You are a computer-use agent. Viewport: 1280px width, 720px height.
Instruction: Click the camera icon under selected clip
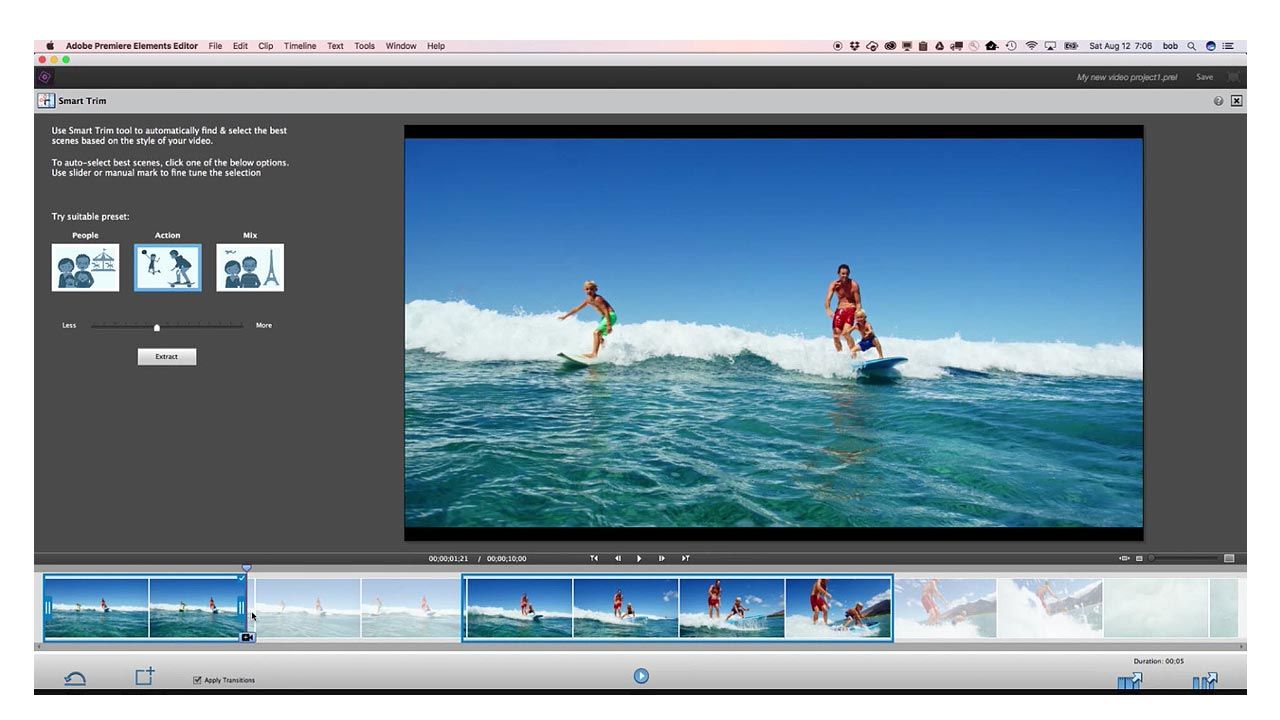[x=247, y=637]
